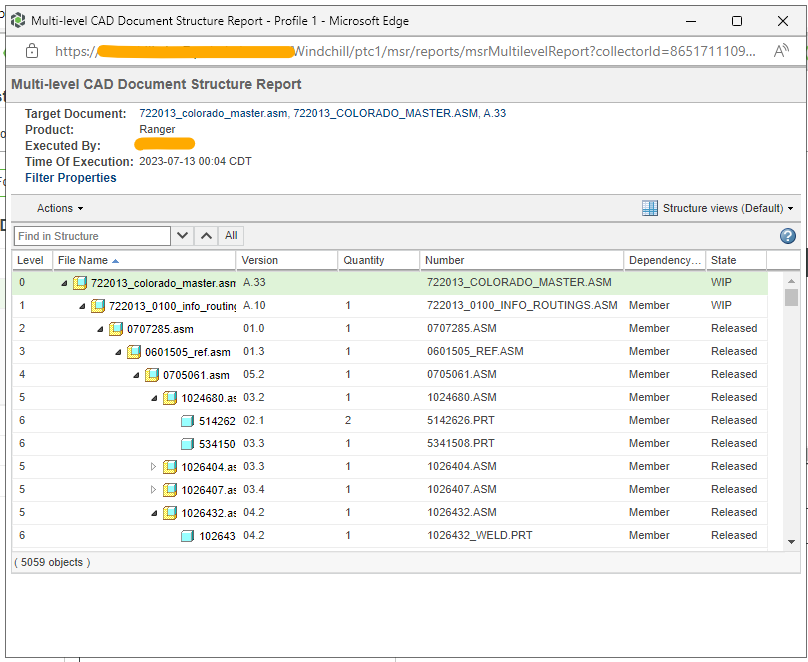Open the 722013_colorado_master.asm target document link
This screenshot has width=808, height=662.
213,114
